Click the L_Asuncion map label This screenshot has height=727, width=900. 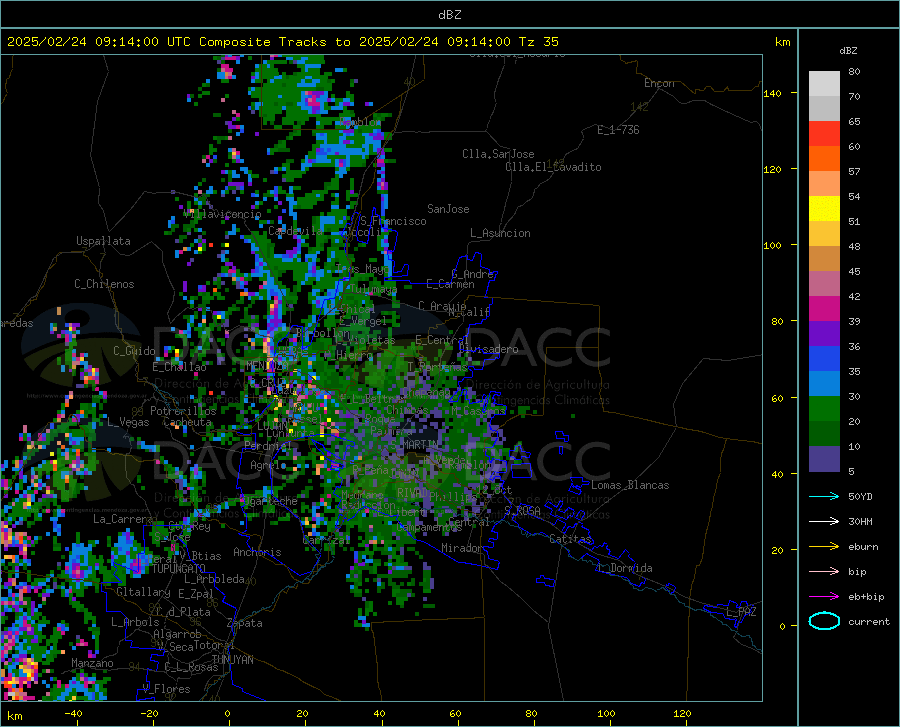click(500, 234)
